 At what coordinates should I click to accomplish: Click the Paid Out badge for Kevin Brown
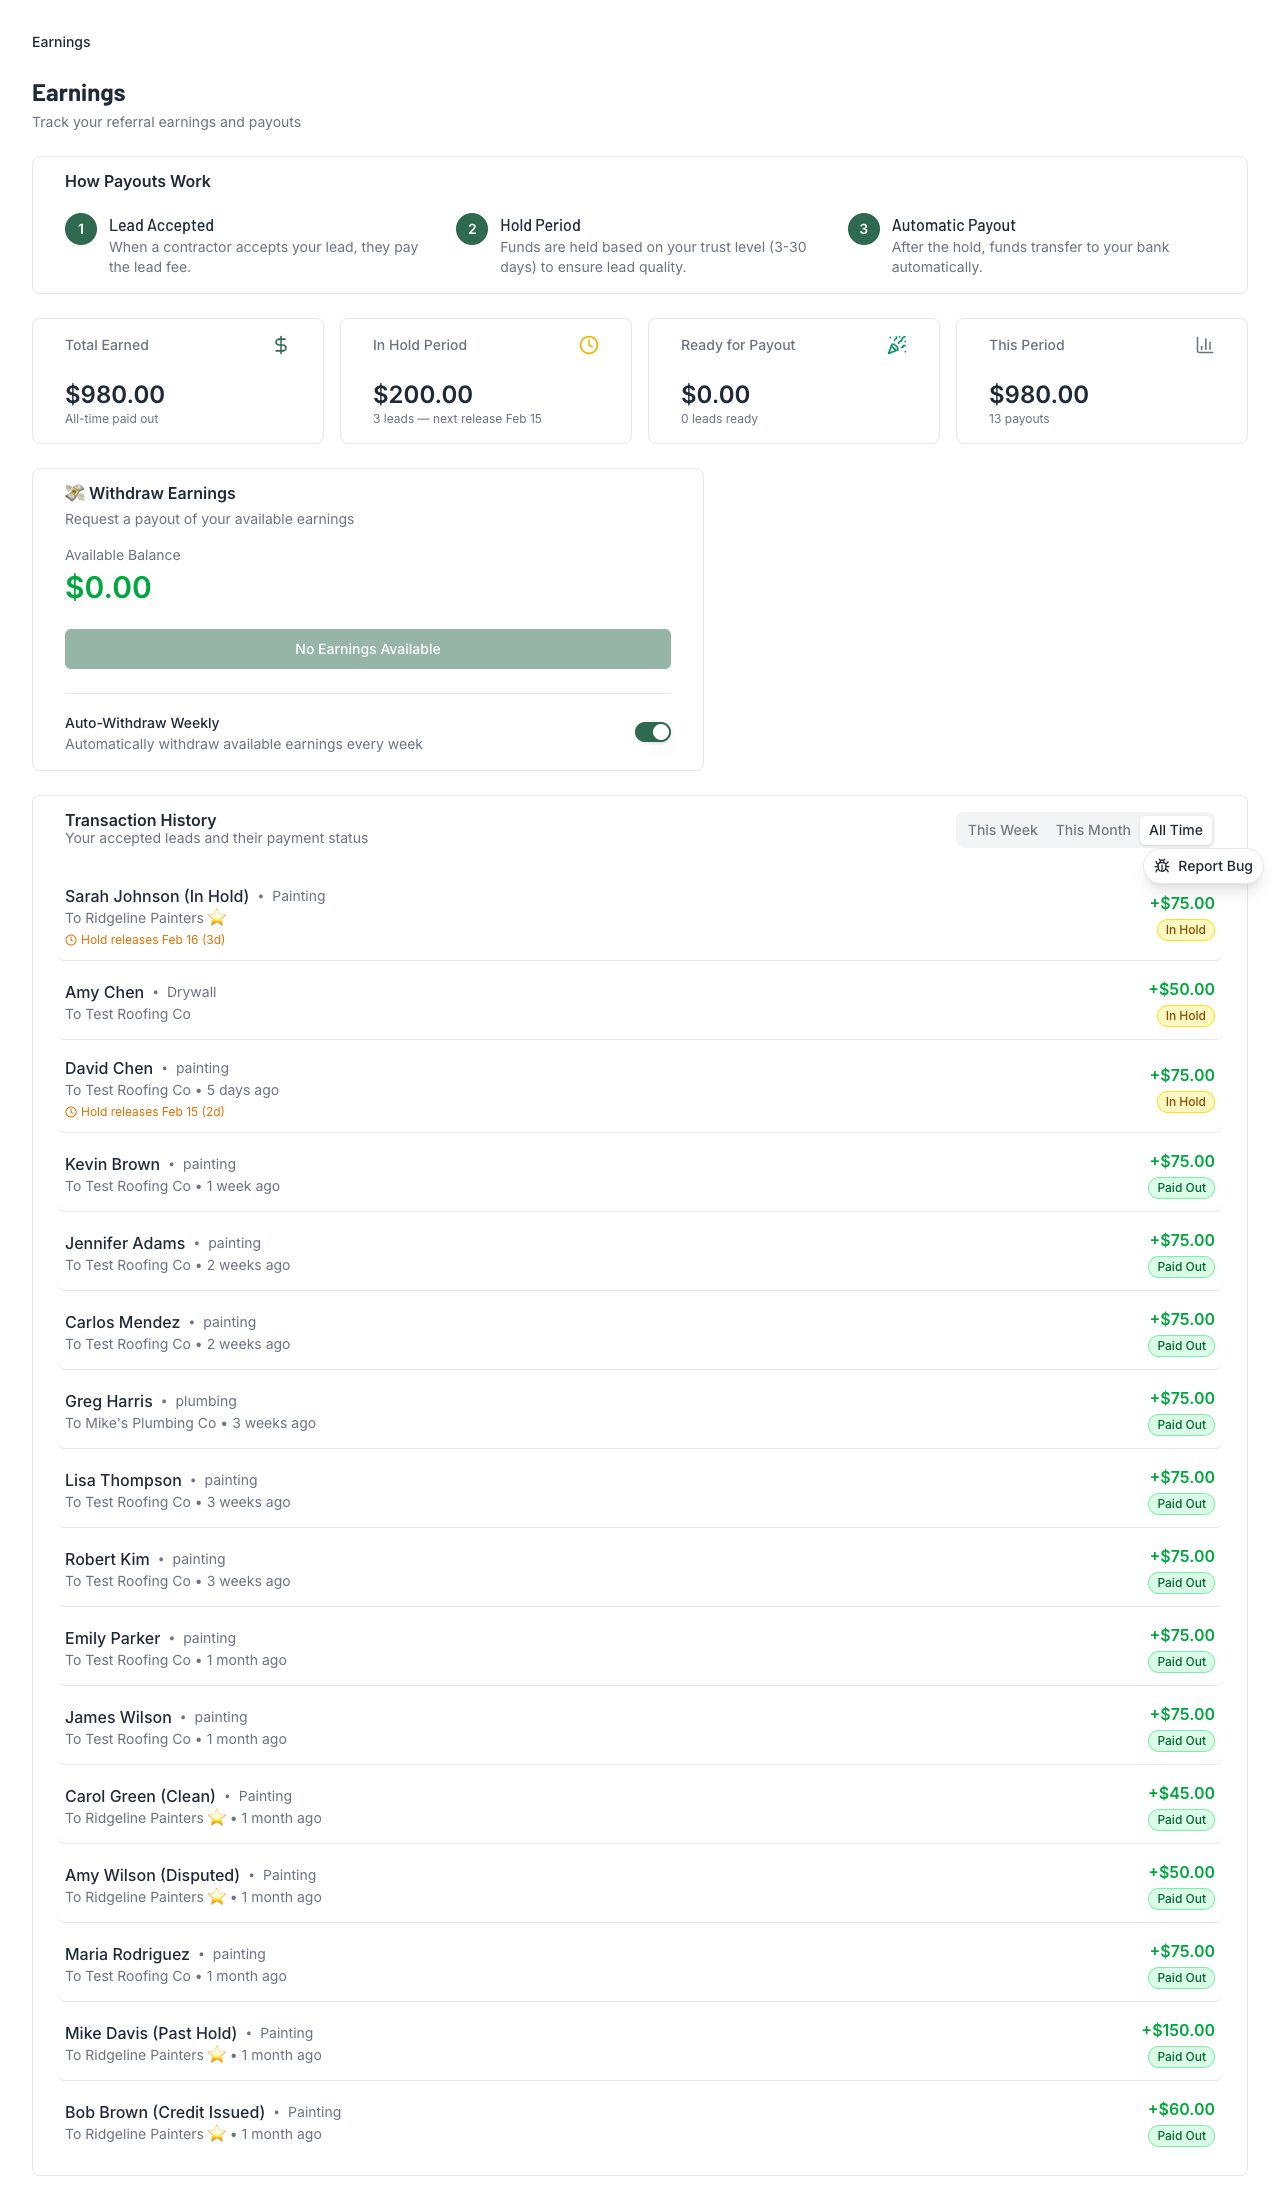coord(1182,1188)
